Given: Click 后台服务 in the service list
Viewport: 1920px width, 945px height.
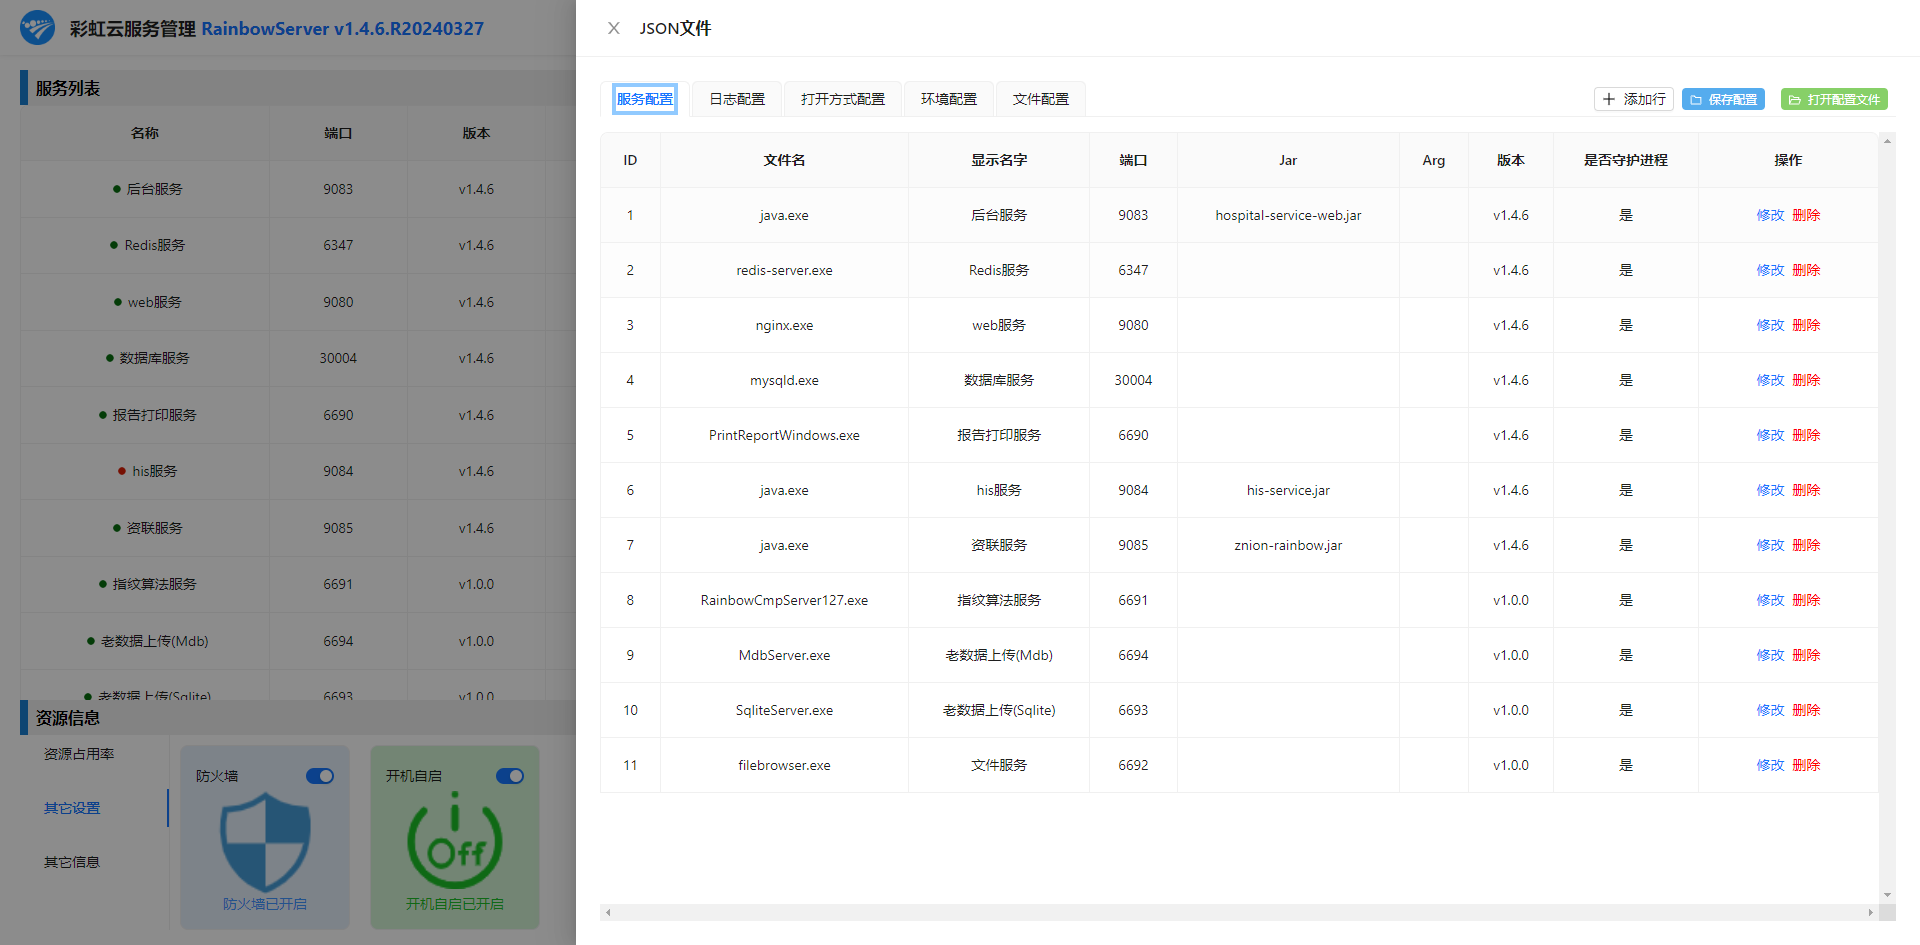Looking at the screenshot, I should pyautogui.click(x=154, y=189).
